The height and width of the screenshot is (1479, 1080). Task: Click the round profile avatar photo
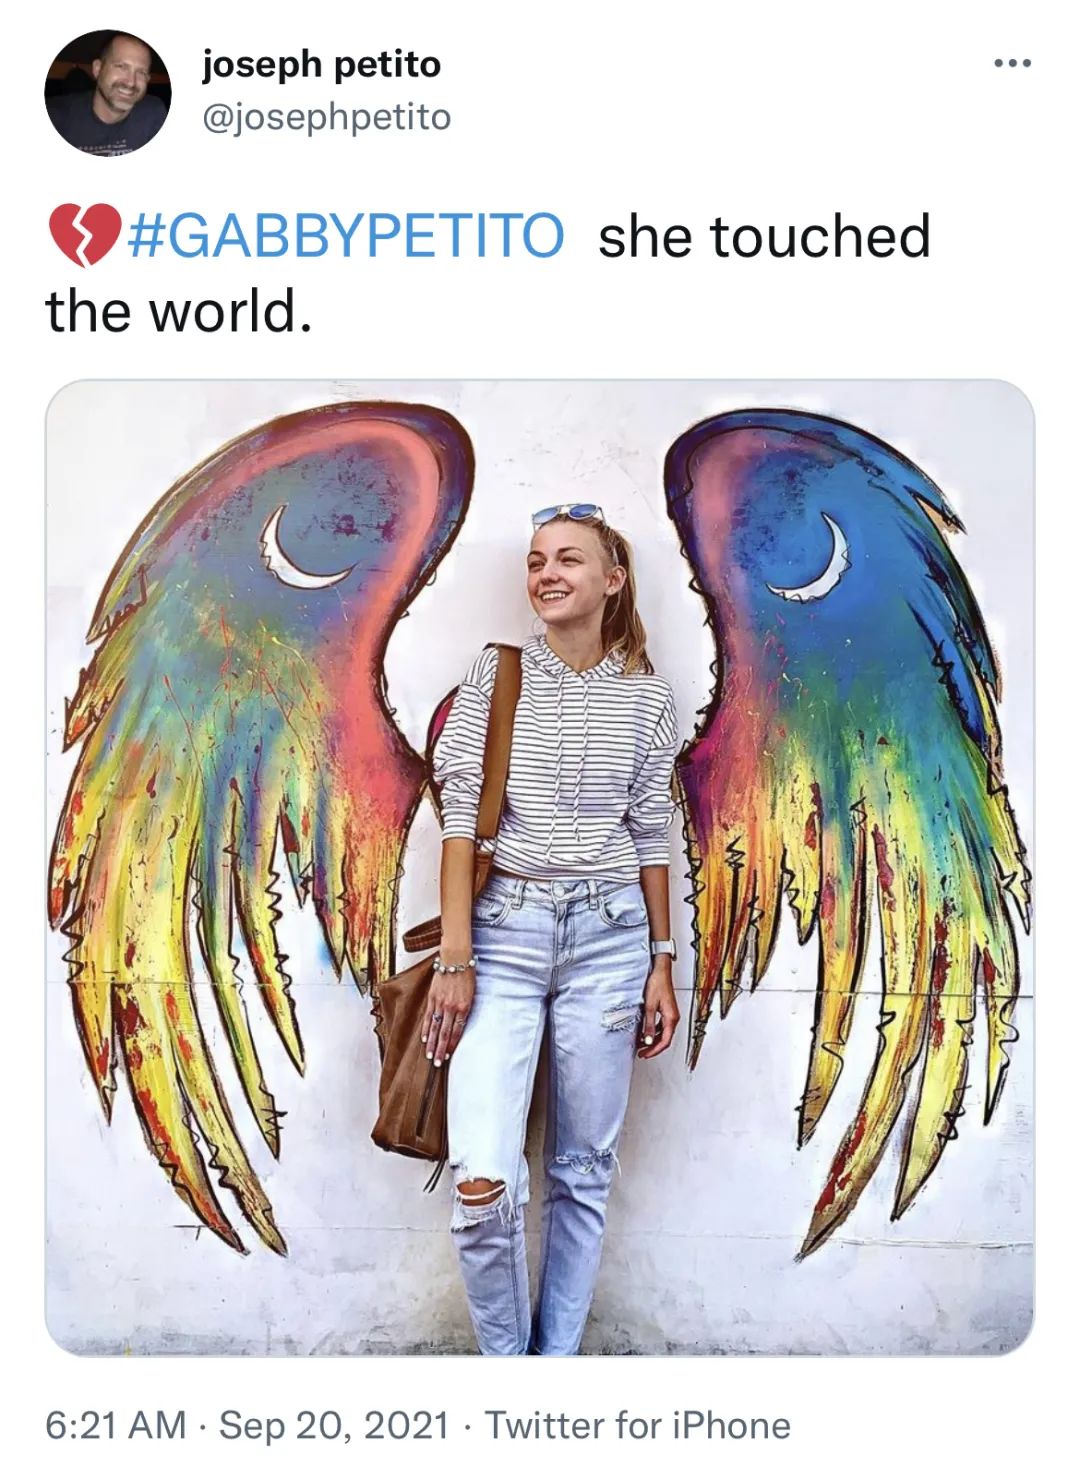[x=108, y=92]
